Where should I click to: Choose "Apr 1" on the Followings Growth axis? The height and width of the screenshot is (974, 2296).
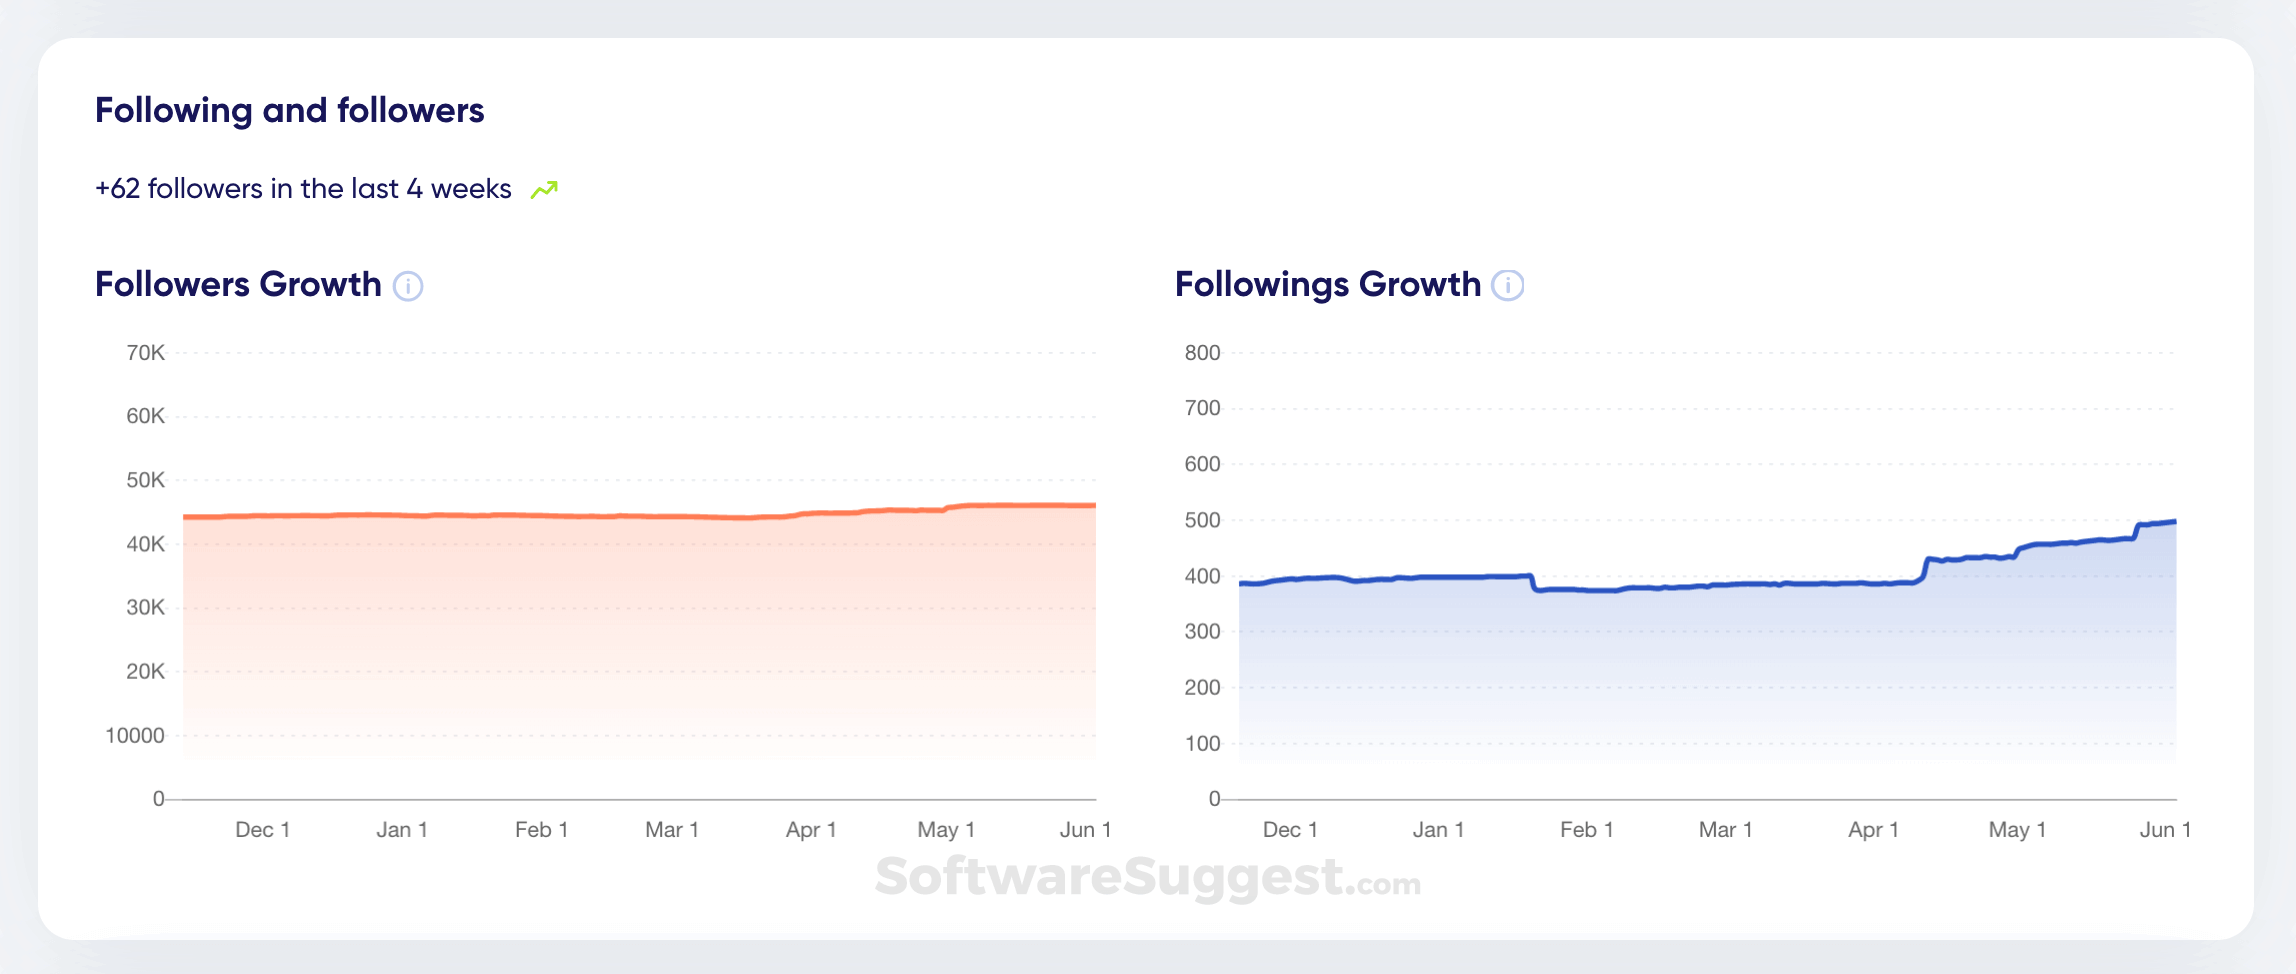[1873, 830]
